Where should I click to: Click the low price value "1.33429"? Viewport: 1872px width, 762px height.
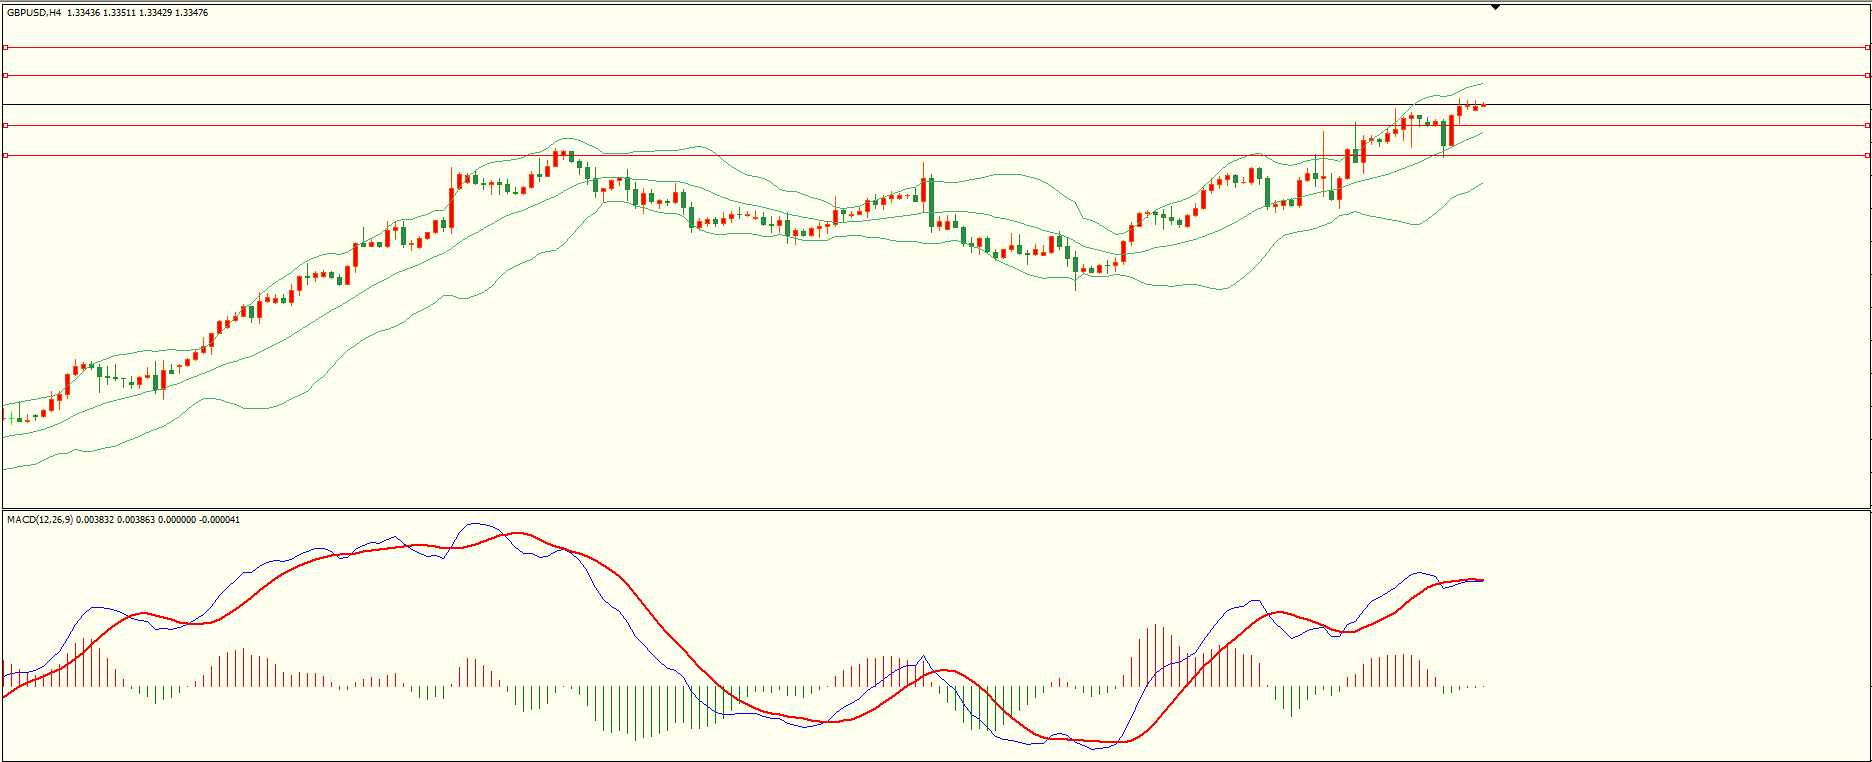pos(155,13)
